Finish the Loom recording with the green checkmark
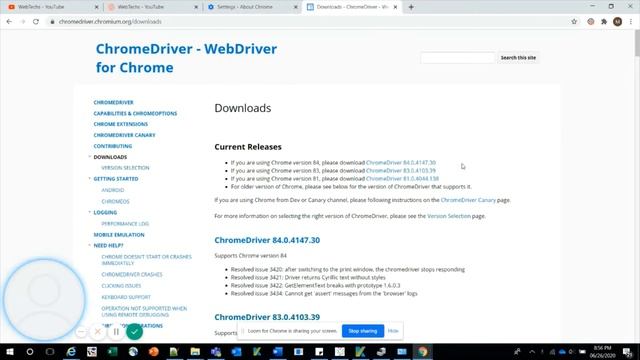Viewport: 640px width, 360px height. coord(134,332)
